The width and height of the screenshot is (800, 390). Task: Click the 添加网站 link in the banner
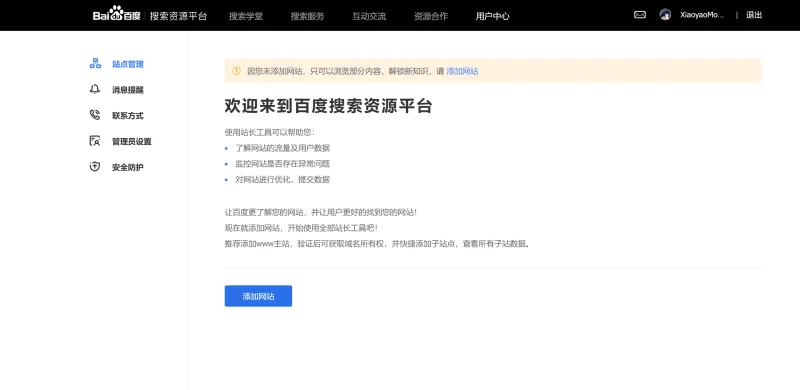coord(462,71)
